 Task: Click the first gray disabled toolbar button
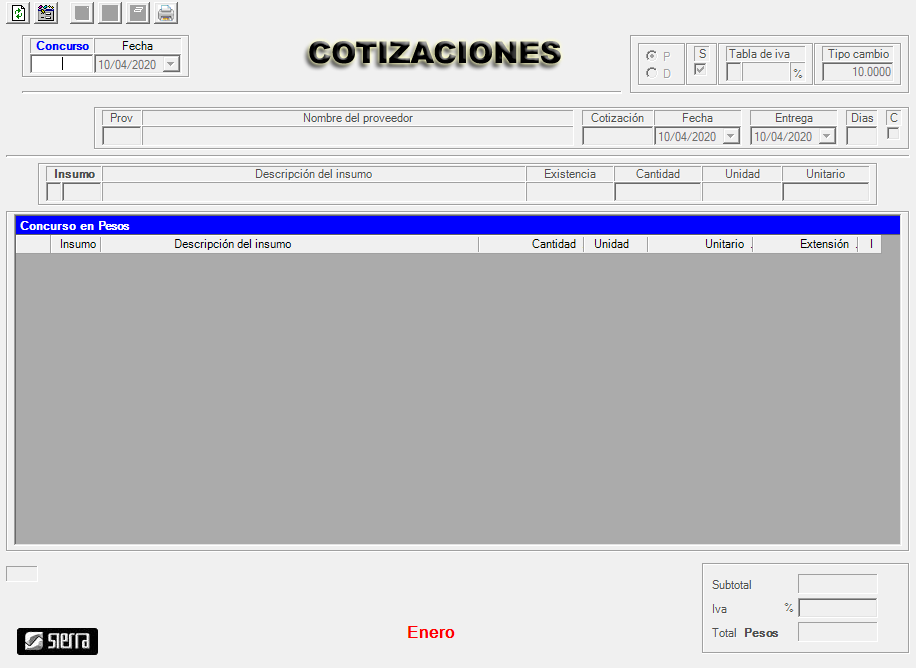coord(82,13)
